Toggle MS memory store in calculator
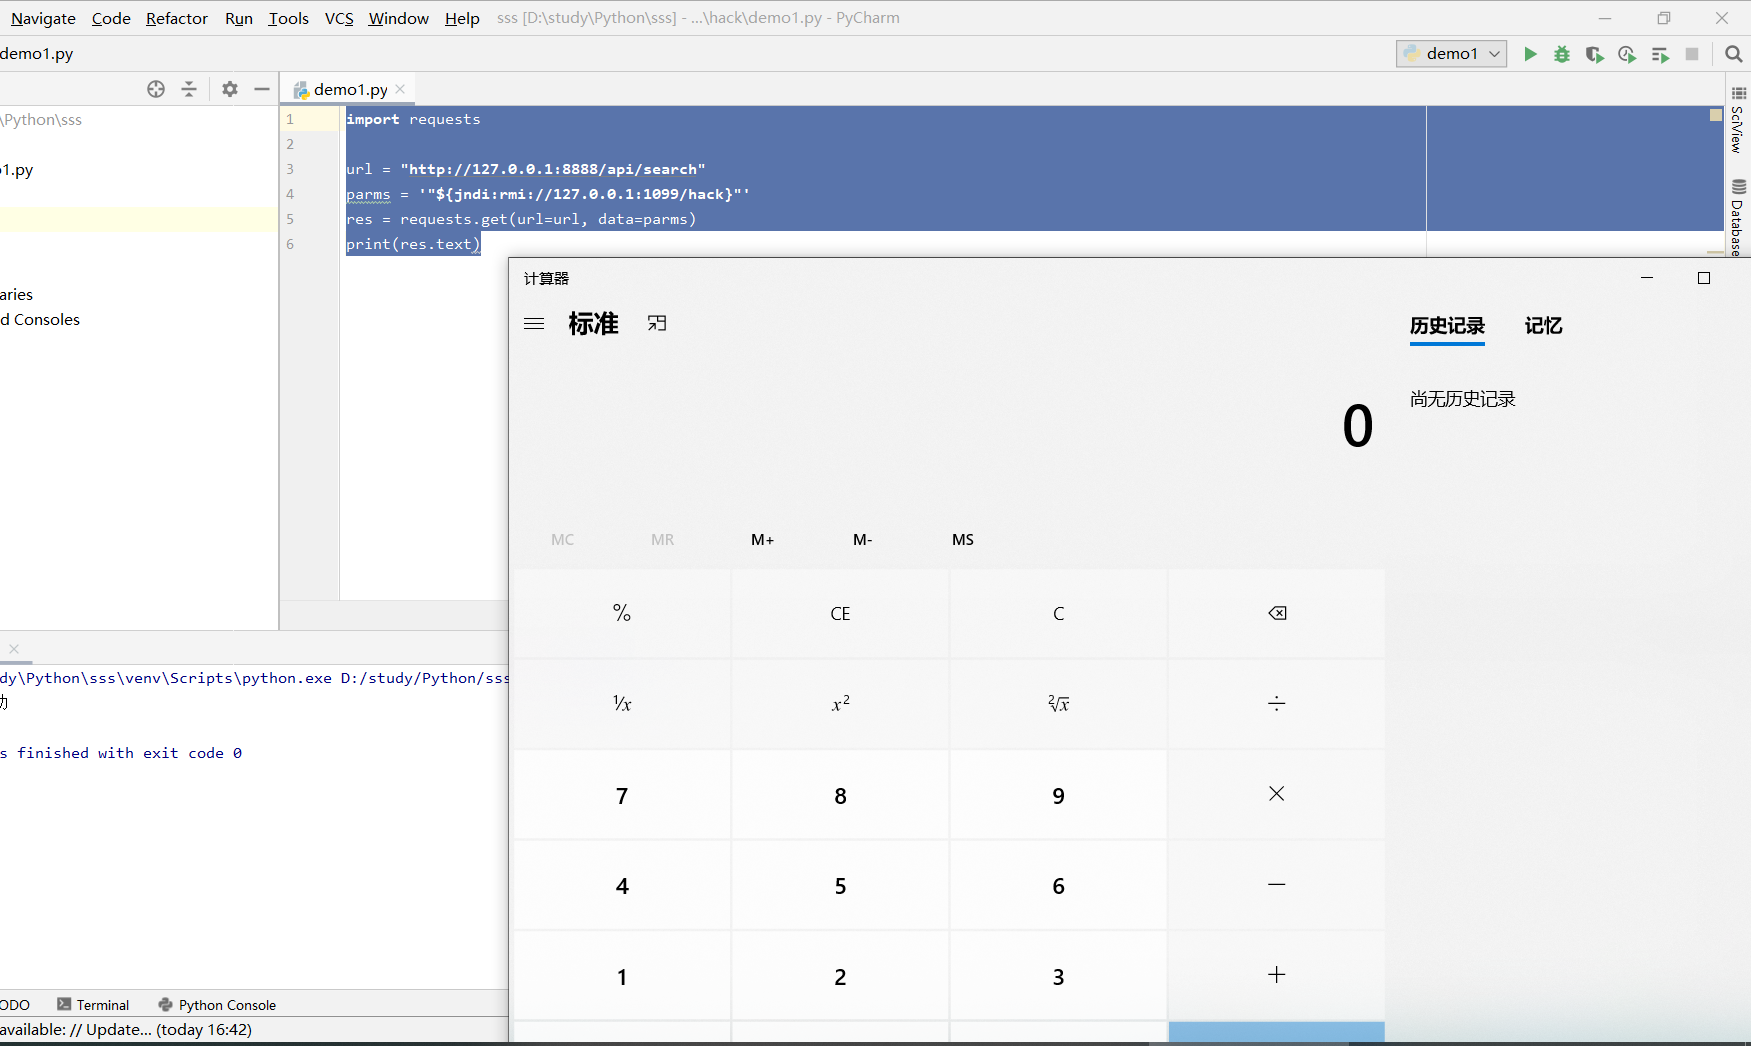Image resolution: width=1751 pixels, height=1046 pixels. click(962, 539)
